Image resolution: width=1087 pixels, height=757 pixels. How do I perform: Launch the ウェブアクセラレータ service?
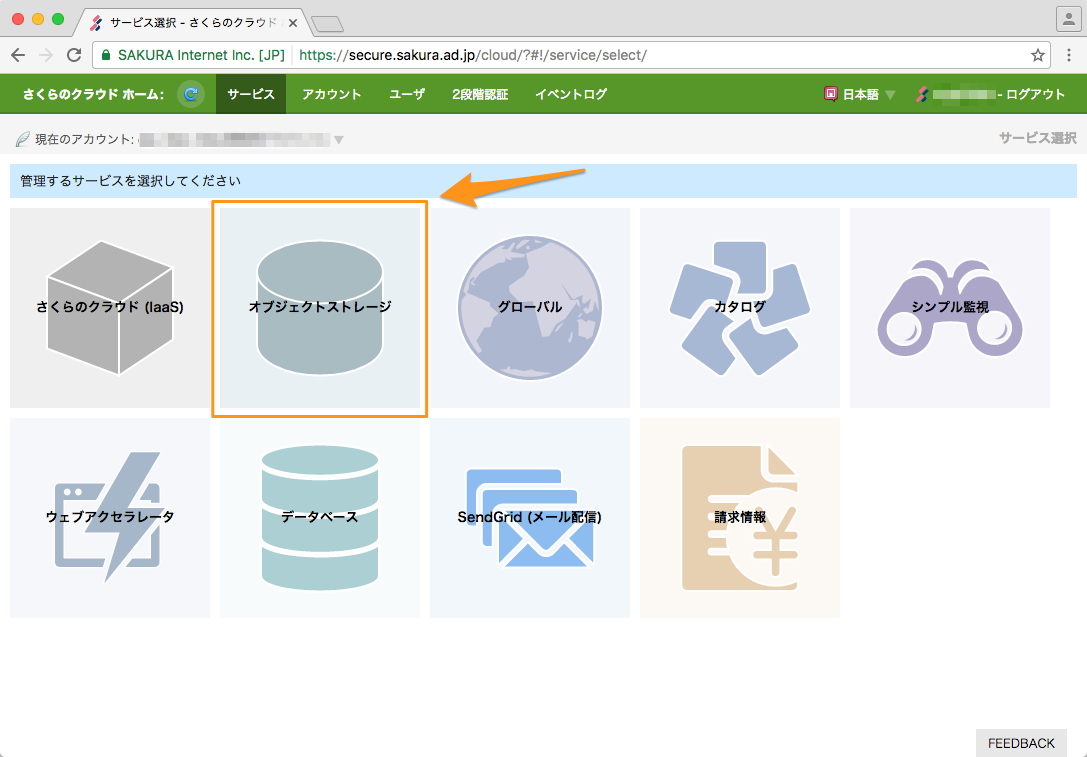pyautogui.click(x=110, y=518)
